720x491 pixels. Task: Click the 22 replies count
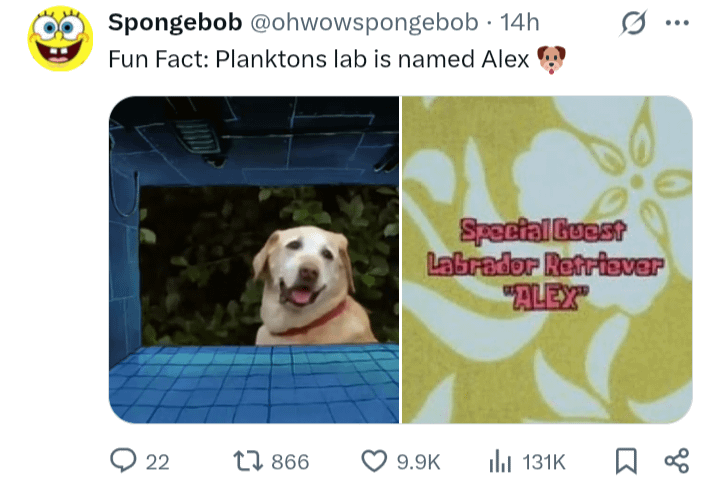coord(158,462)
